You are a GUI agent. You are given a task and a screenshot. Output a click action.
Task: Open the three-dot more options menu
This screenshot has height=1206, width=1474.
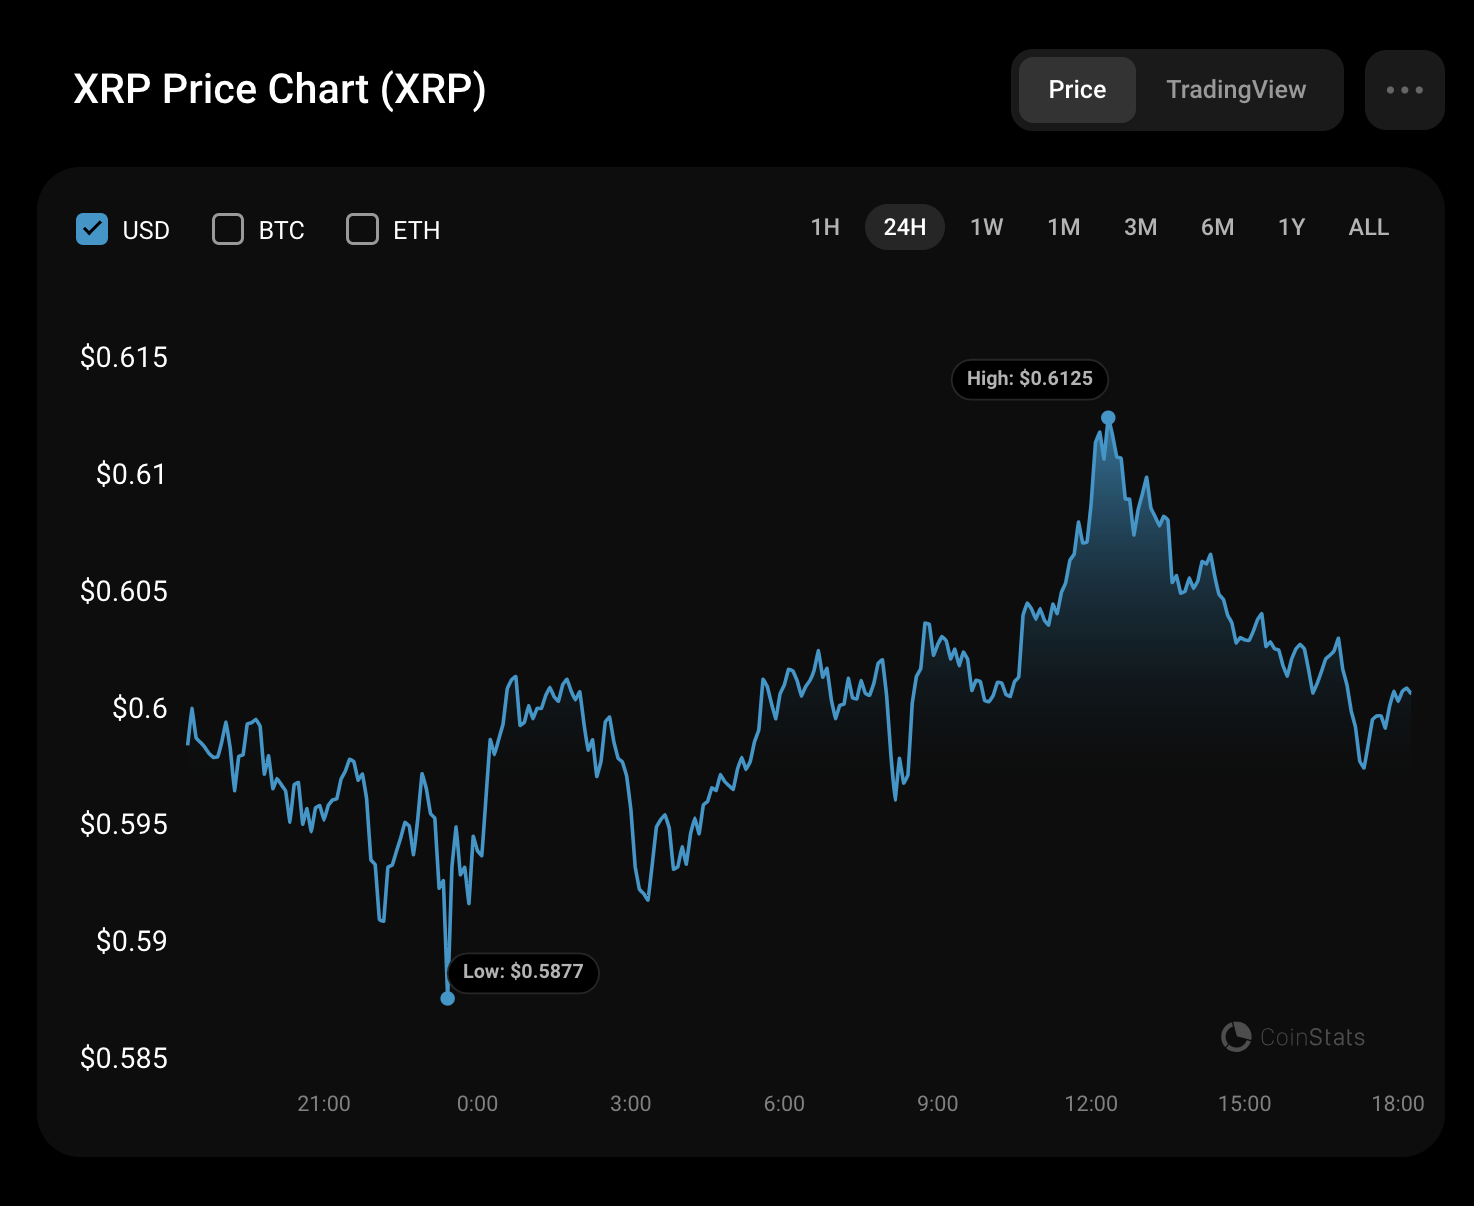coord(1404,90)
